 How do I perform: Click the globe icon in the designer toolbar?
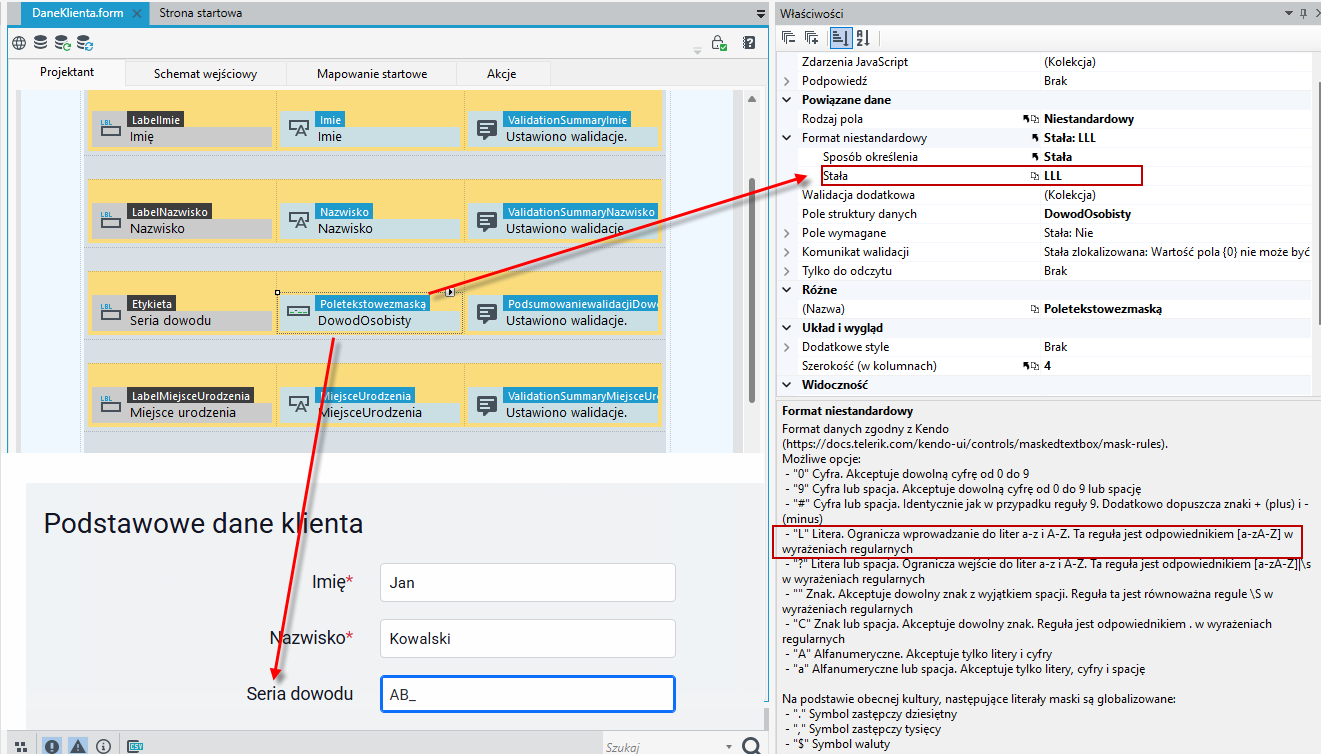pos(18,43)
